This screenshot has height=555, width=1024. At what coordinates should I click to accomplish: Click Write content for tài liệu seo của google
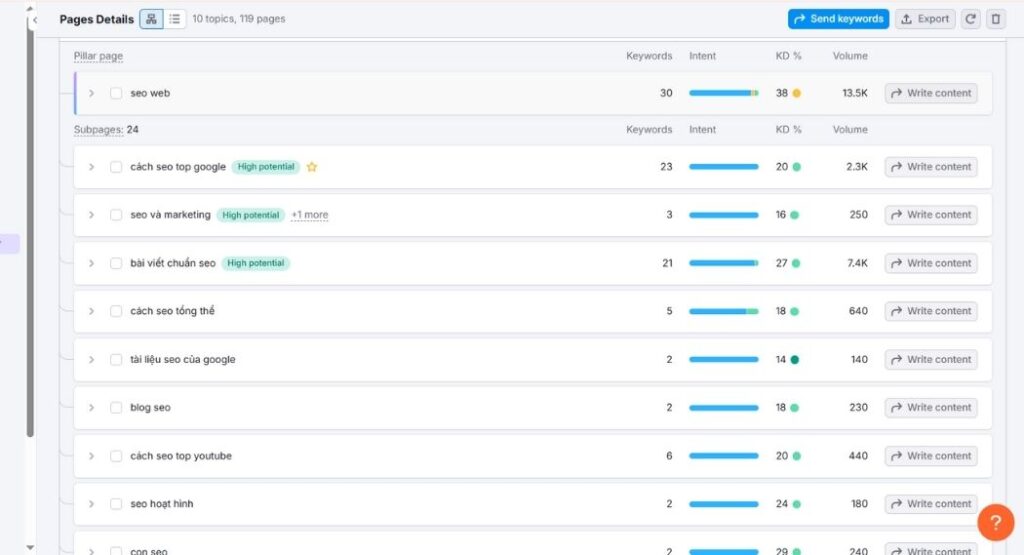(x=931, y=360)
